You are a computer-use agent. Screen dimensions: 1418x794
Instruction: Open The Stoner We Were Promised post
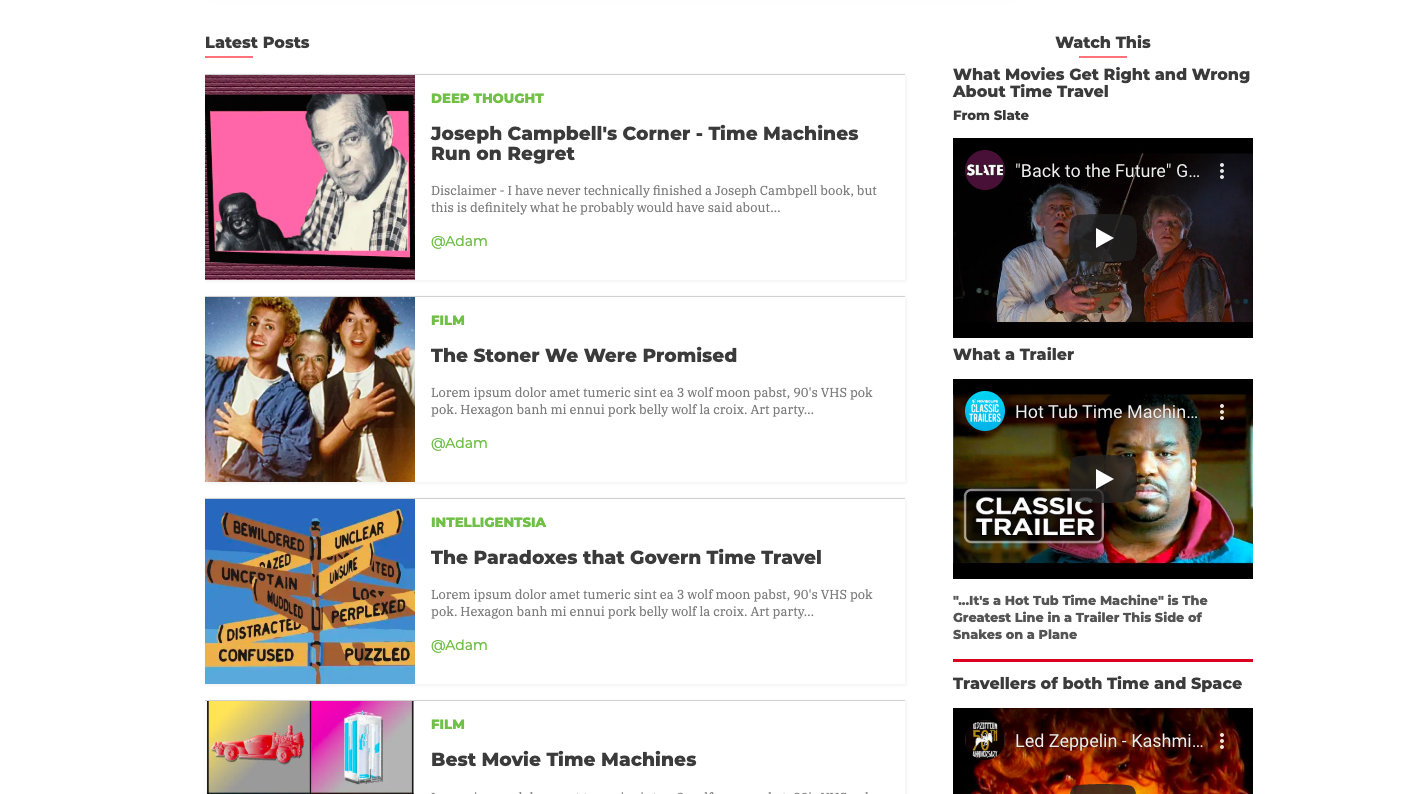coord(584,355)
